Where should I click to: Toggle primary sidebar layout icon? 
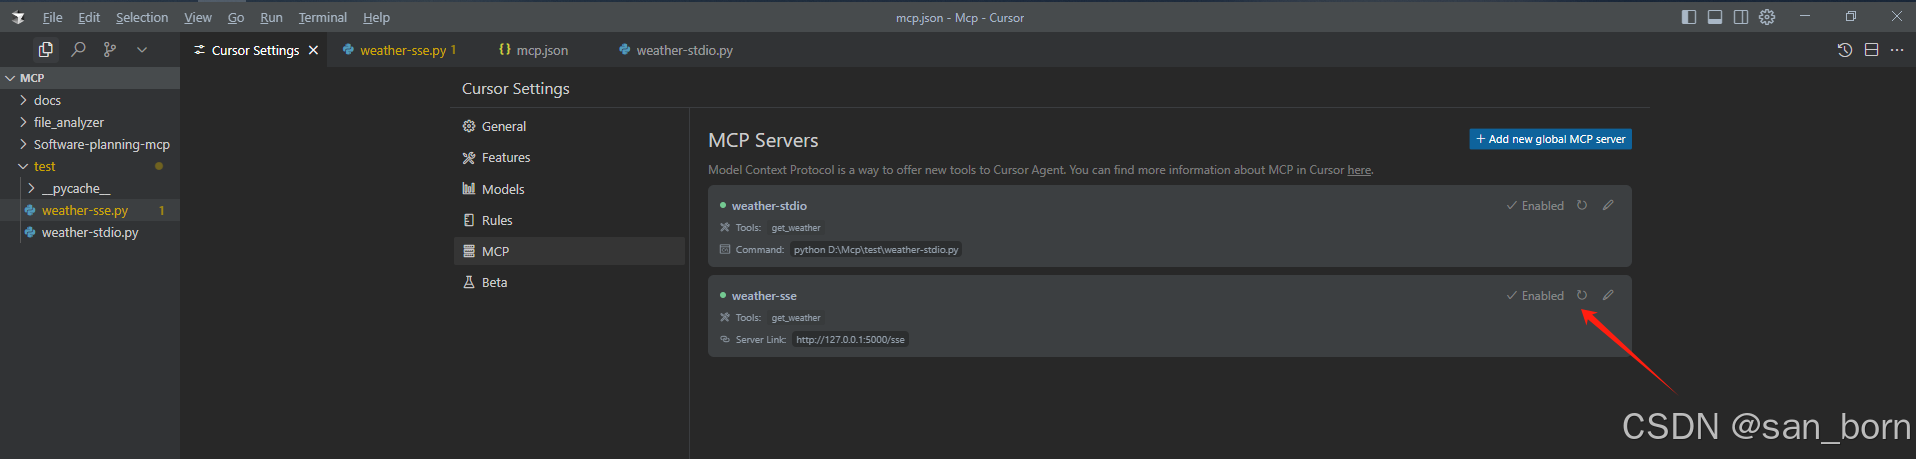(x=1689, y=17)
